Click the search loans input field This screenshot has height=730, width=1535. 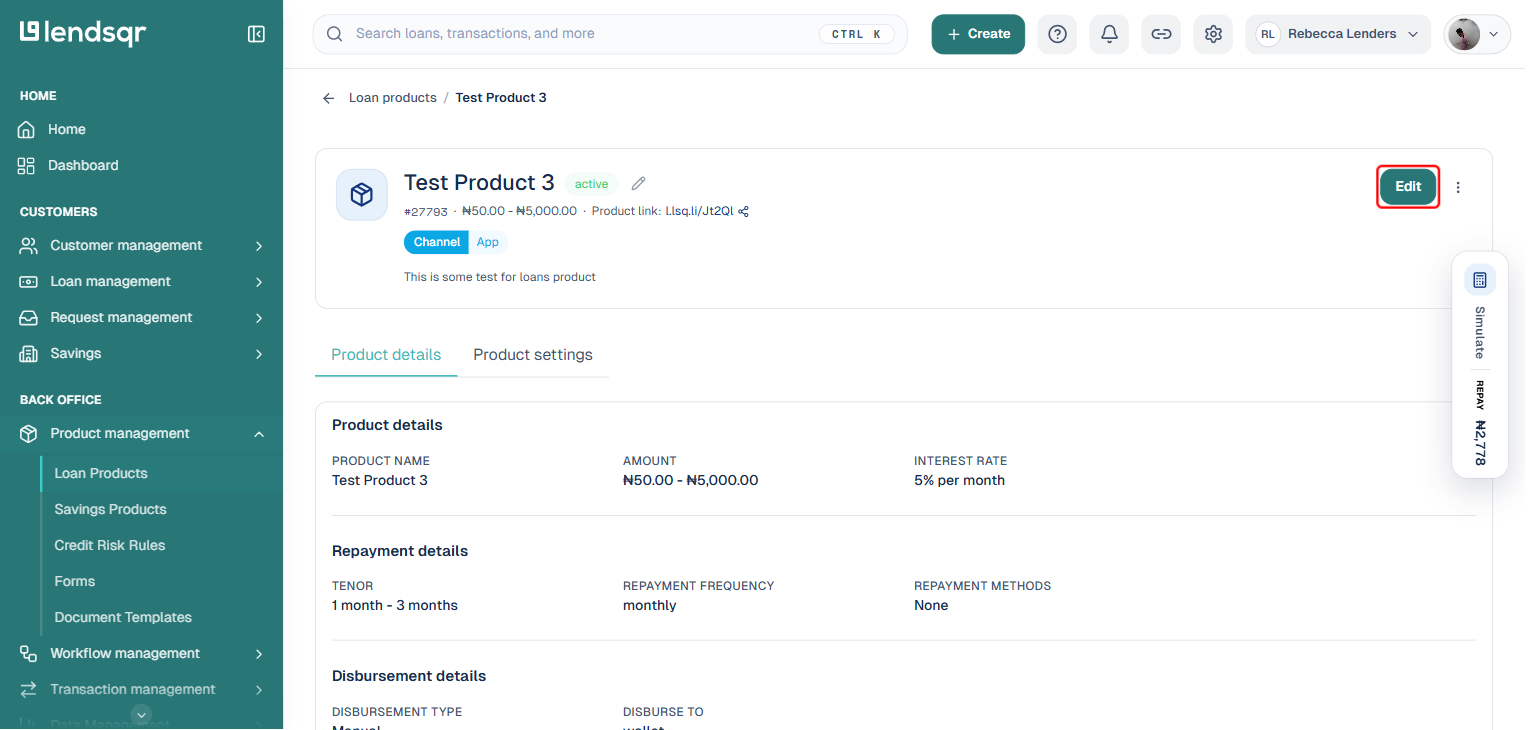click(x=610, y=34)
